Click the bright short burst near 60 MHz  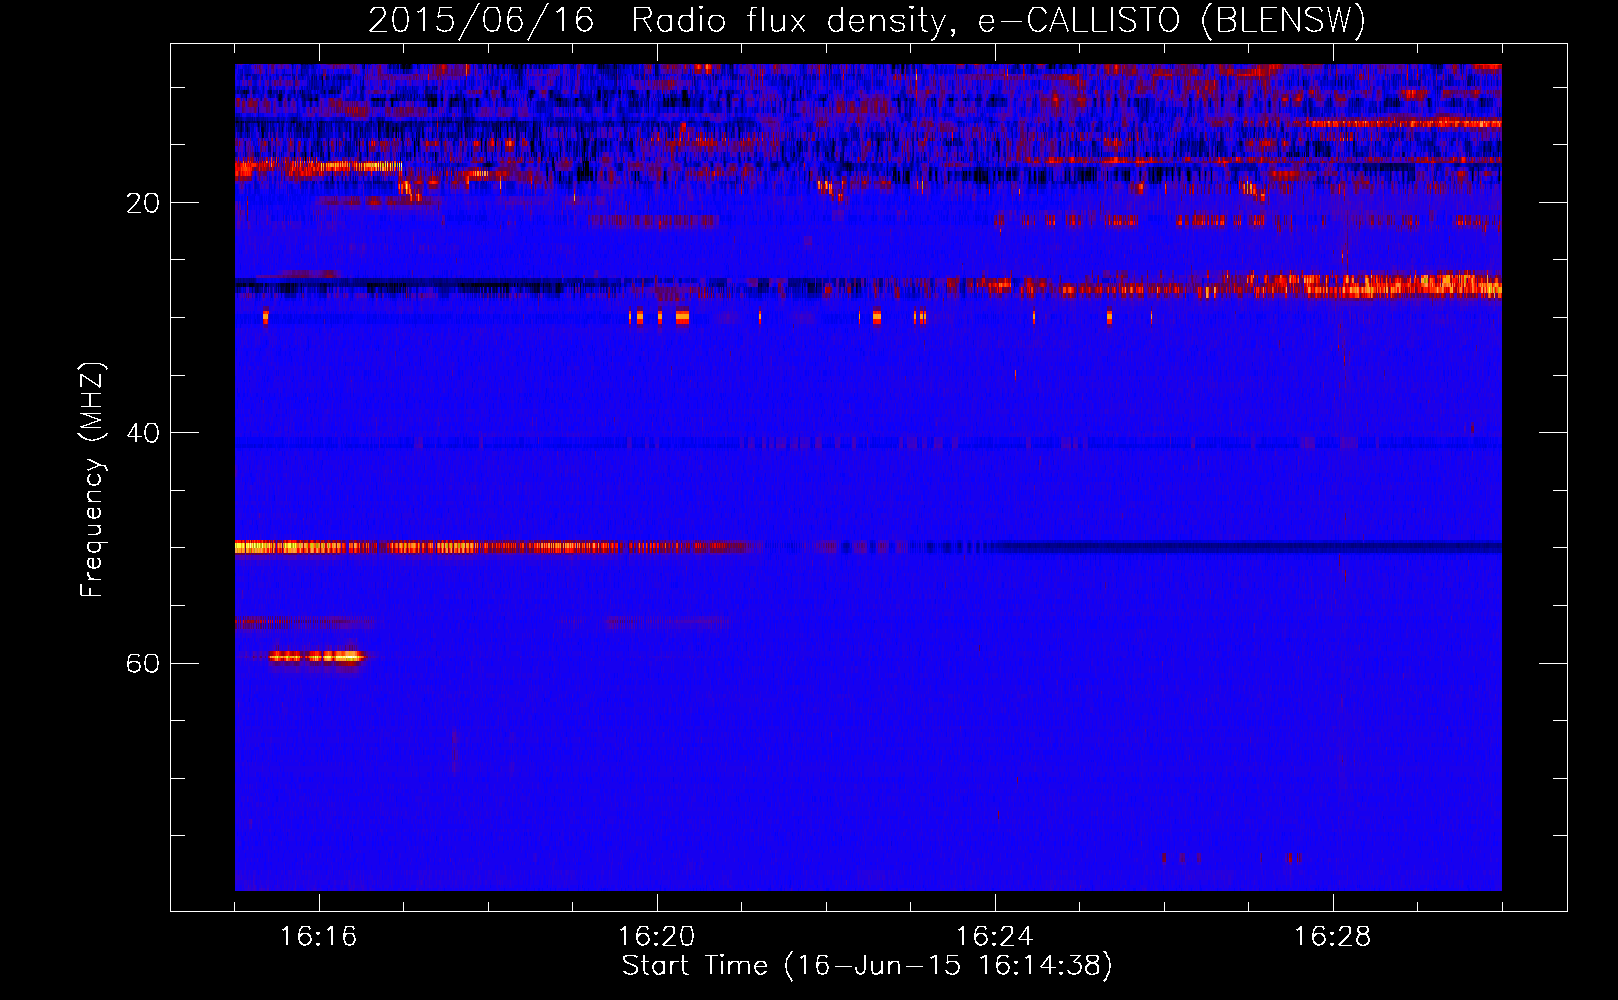point(316,657)
